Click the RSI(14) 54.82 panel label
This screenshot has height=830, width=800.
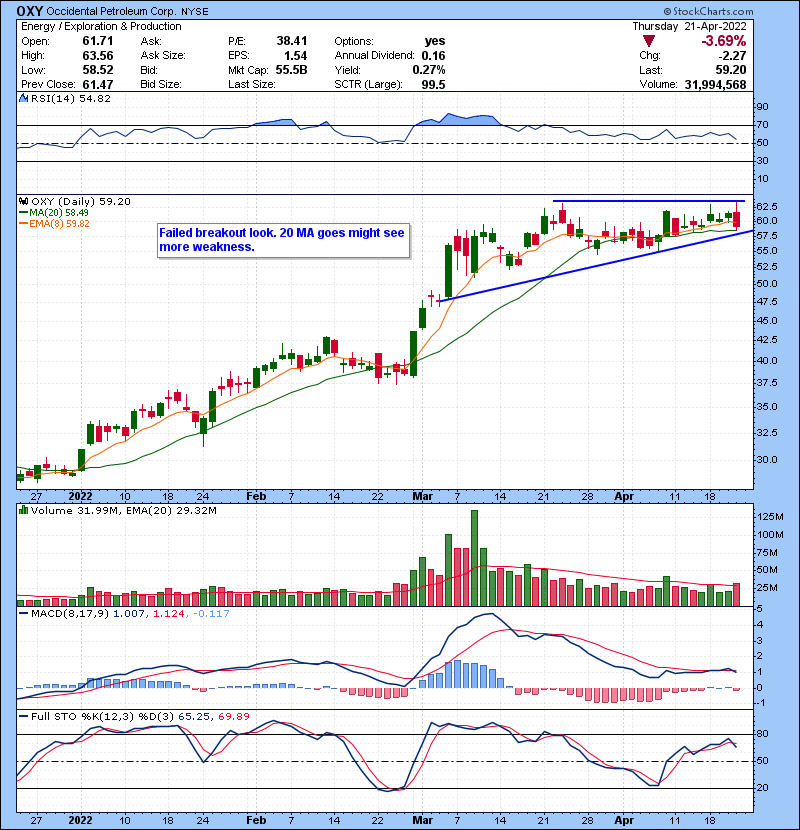pos(70,98)
